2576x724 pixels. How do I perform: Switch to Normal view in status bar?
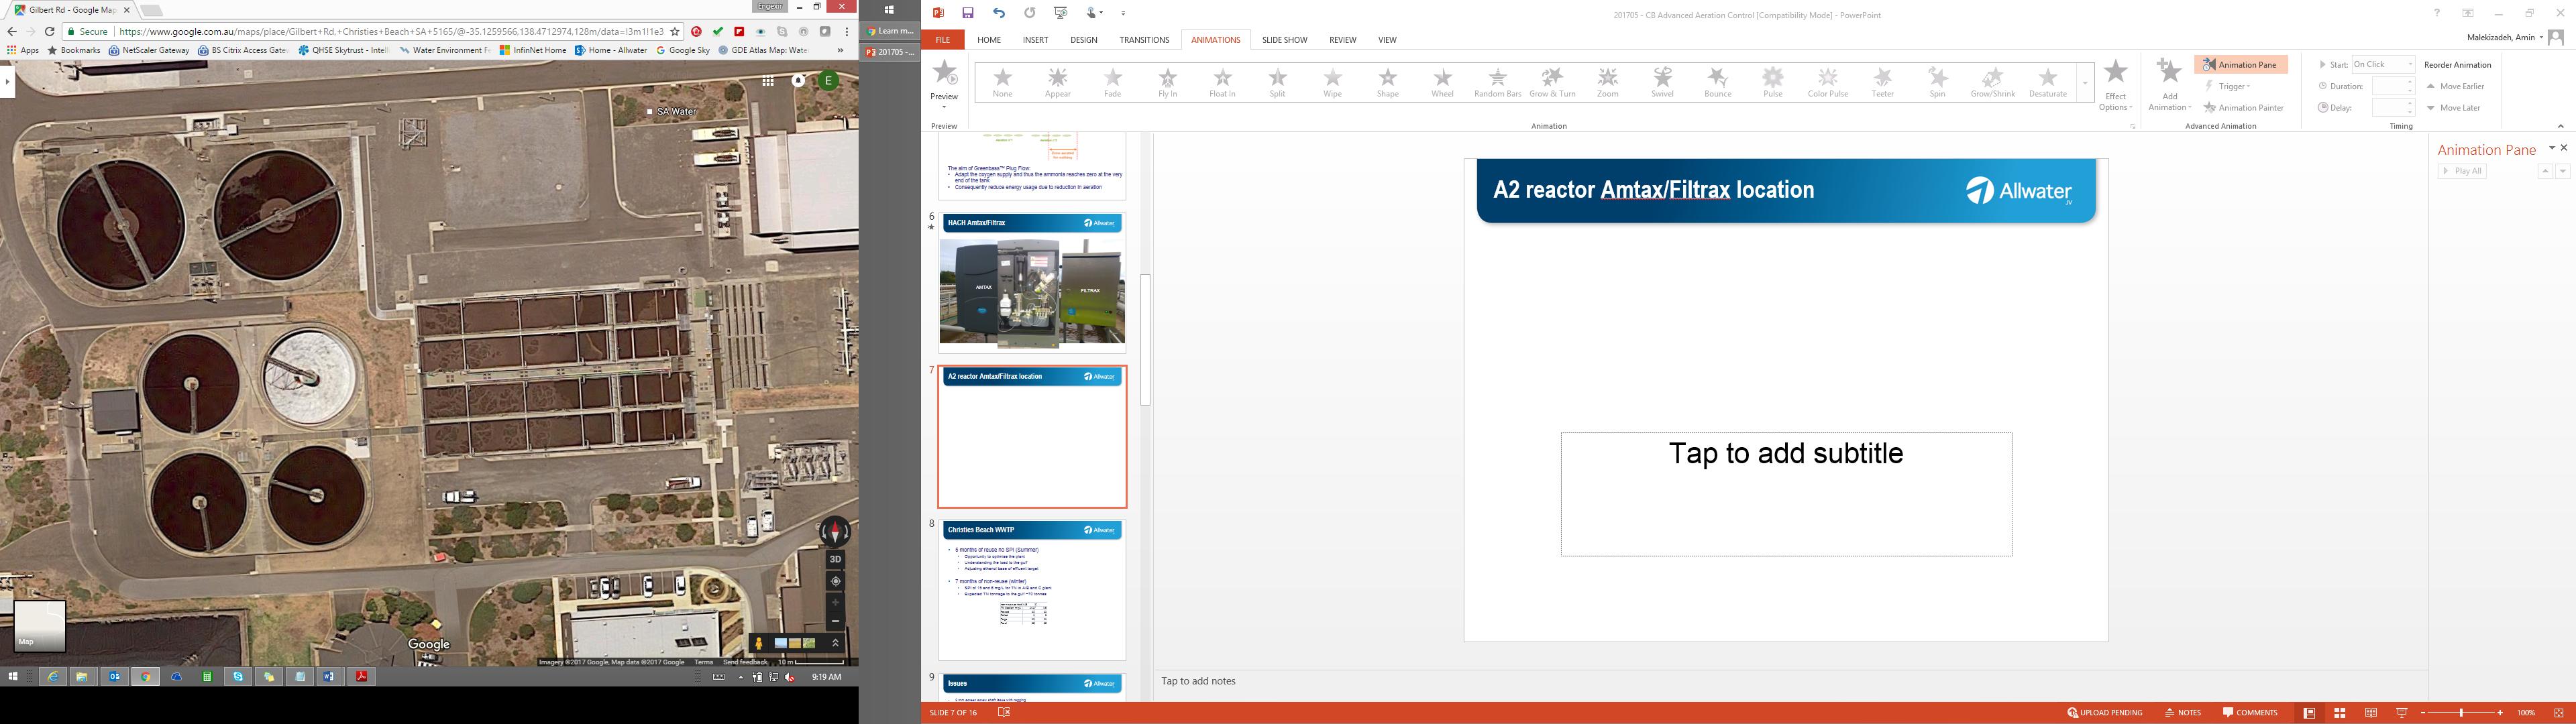2309,713
